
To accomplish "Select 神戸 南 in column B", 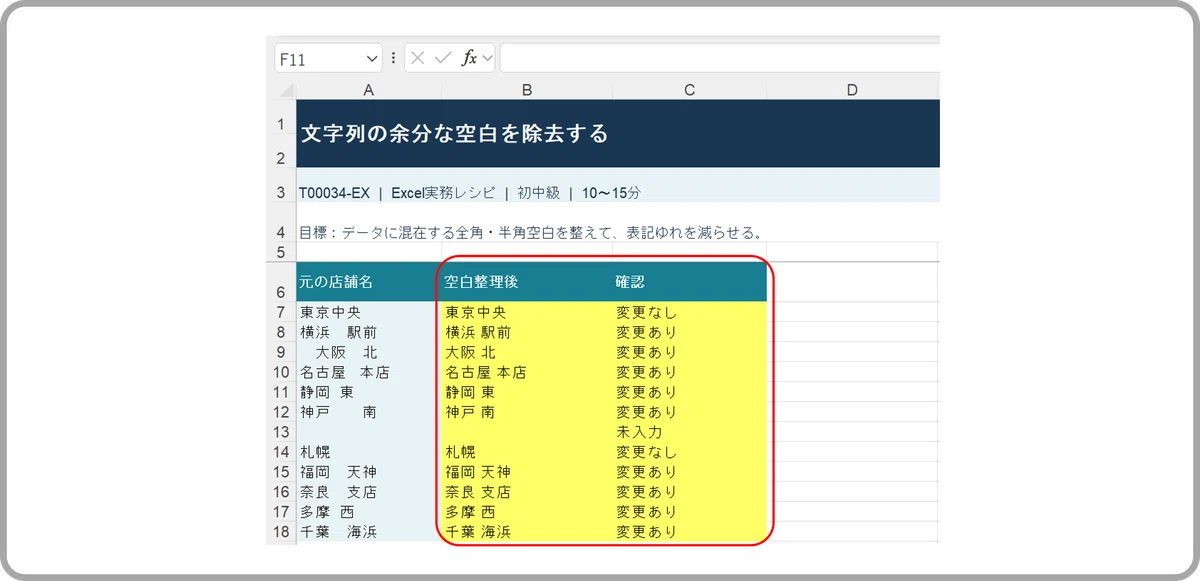I will pyautogui.click(x=527, y=412).
